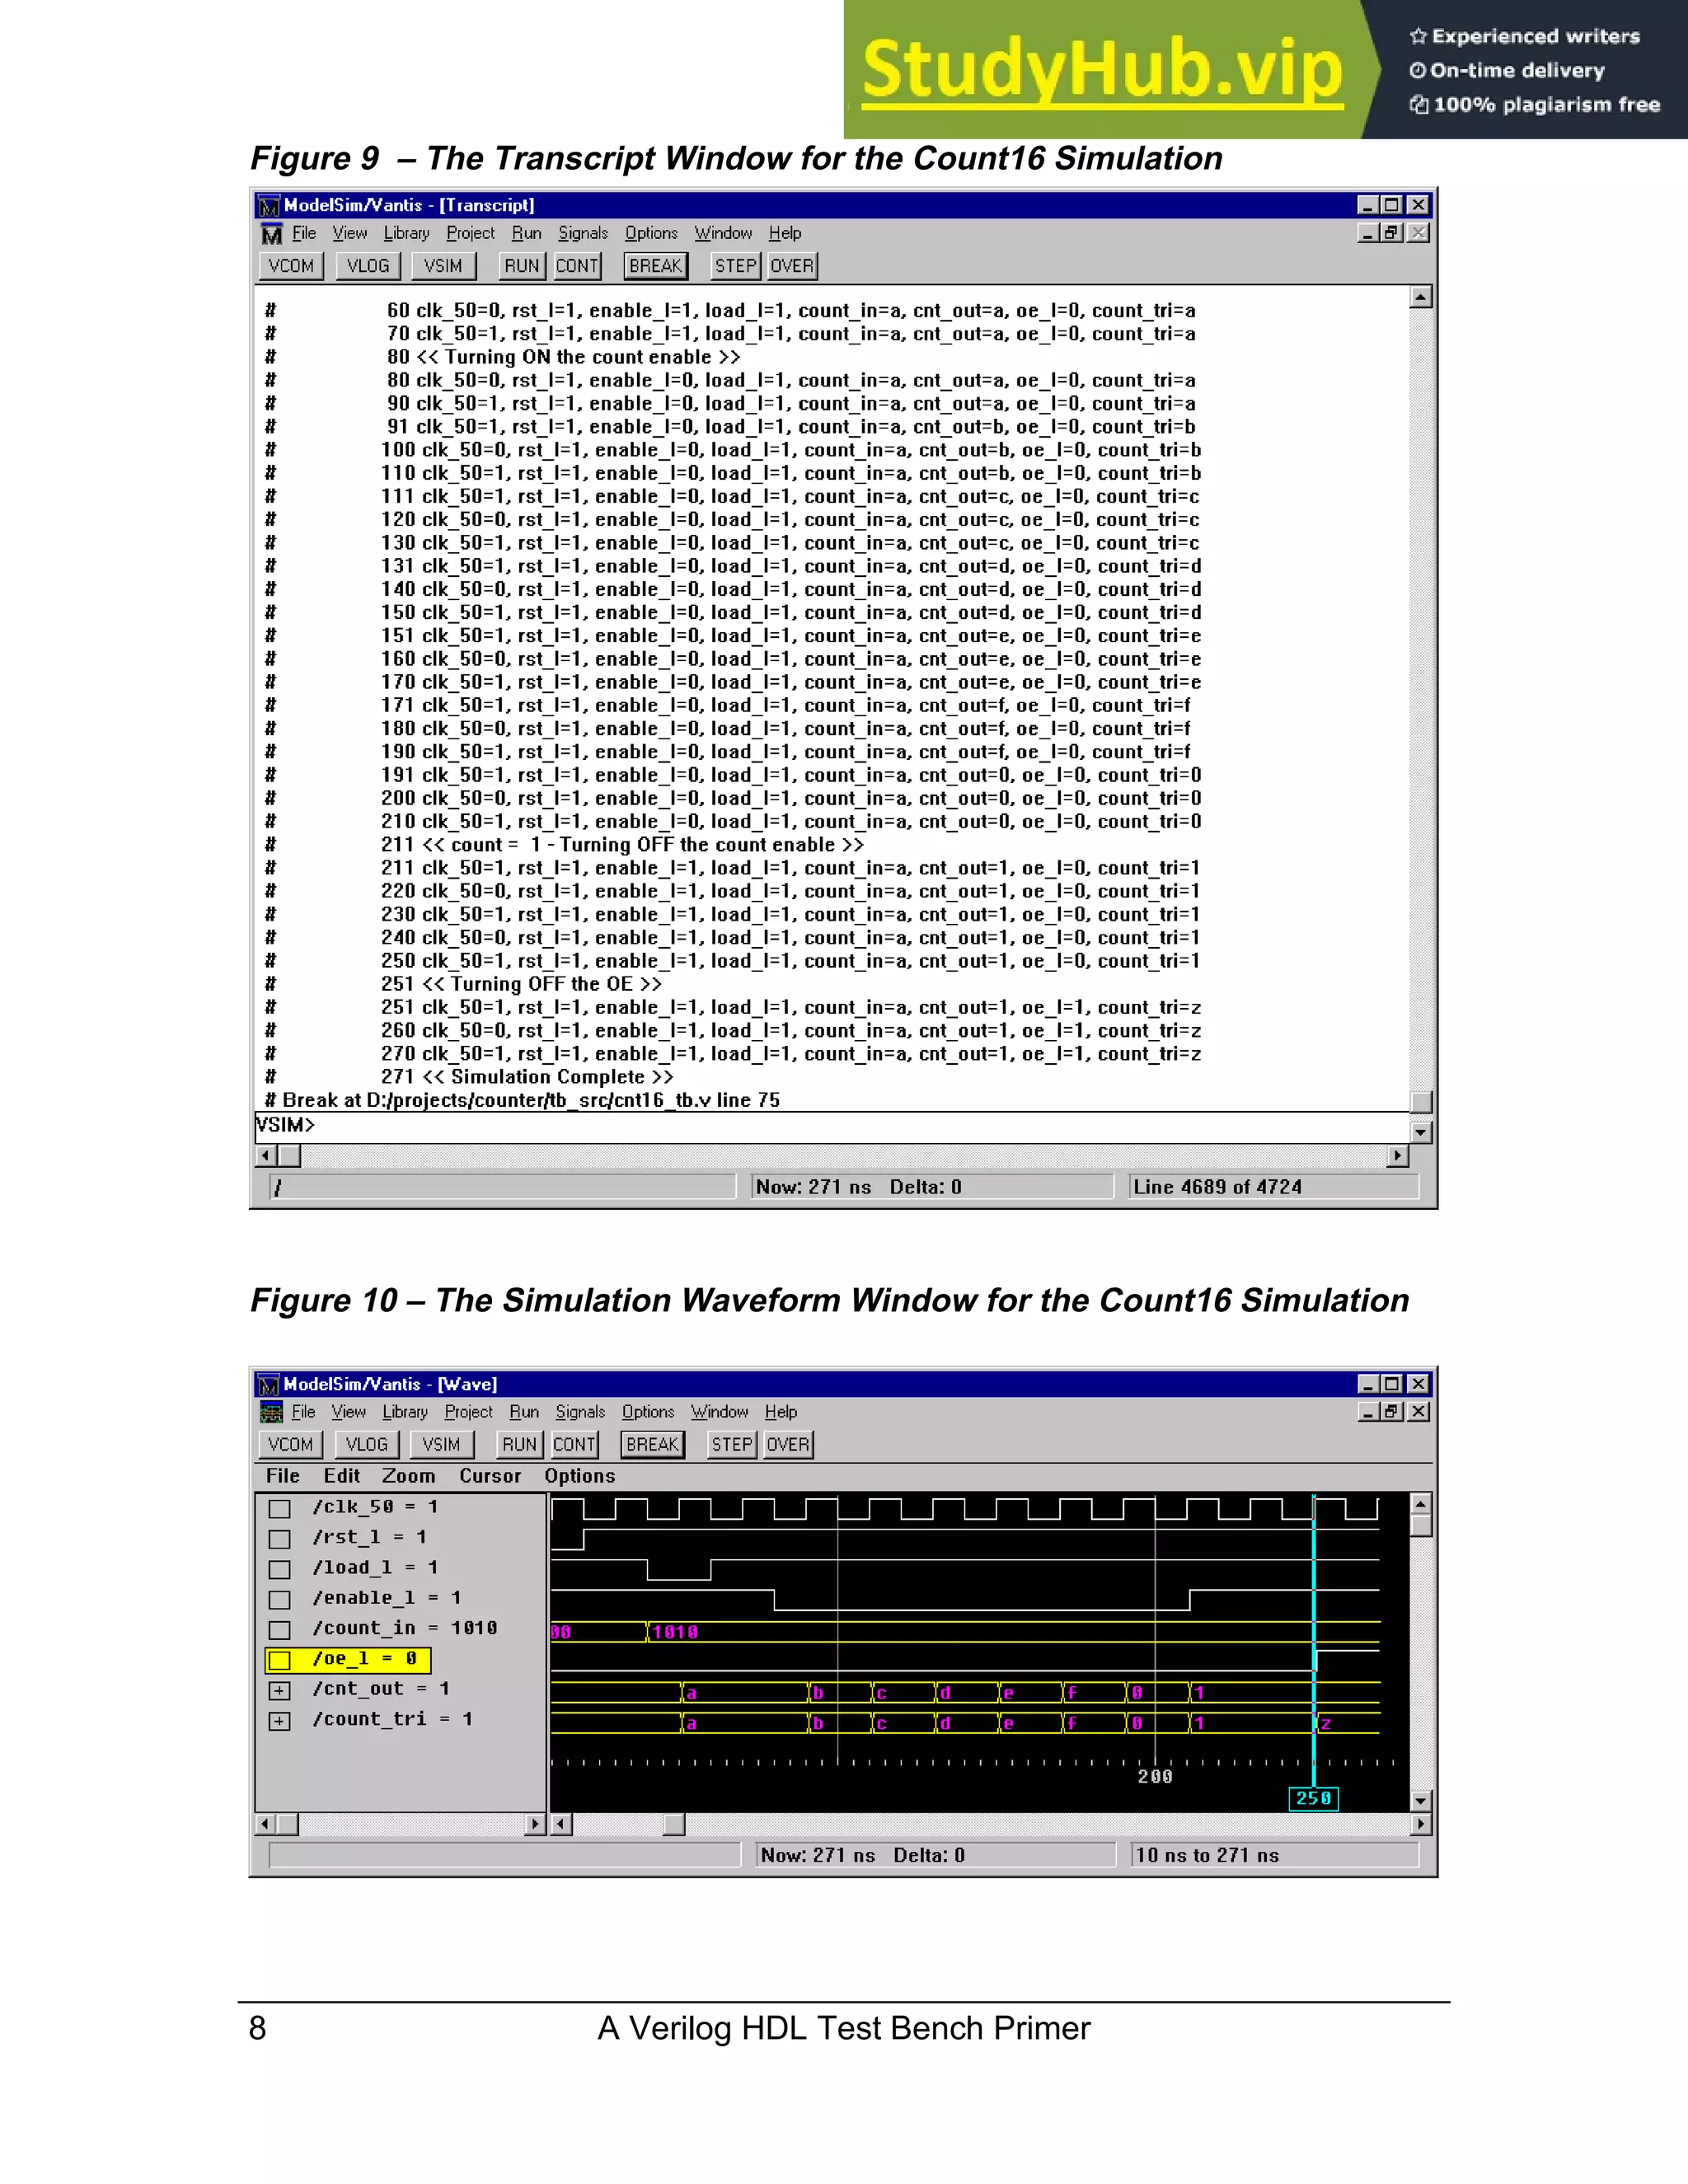The height and width of the screenshot is (2184, 1688).
Task: Open the Wave pane Options menu
Action: coord(580,1476)
